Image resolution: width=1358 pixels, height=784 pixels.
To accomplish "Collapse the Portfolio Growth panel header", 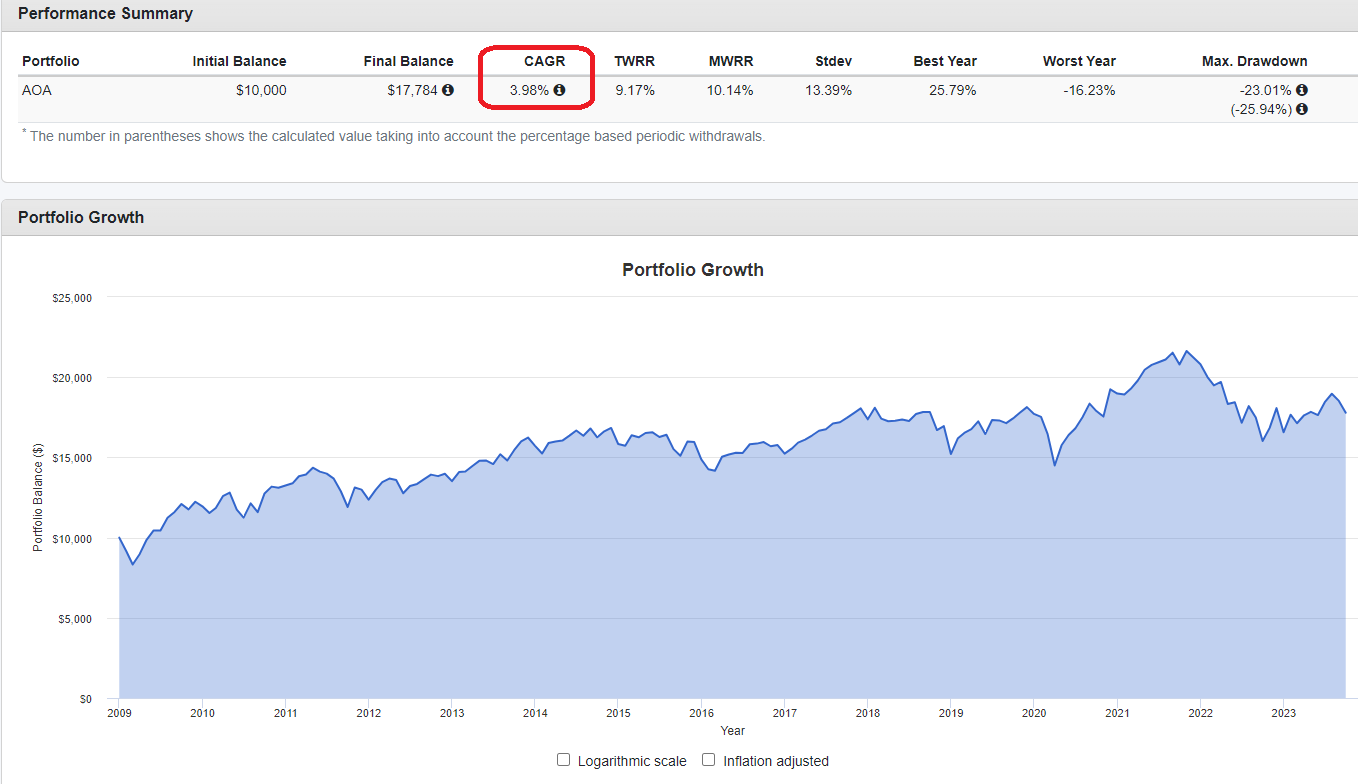I will click(81, 217).
